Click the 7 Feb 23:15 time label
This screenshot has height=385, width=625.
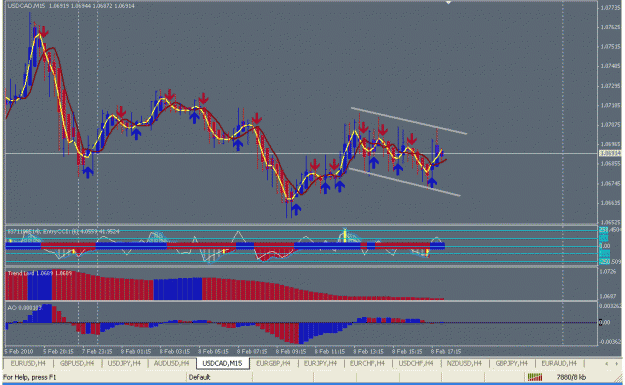[97, 352]
